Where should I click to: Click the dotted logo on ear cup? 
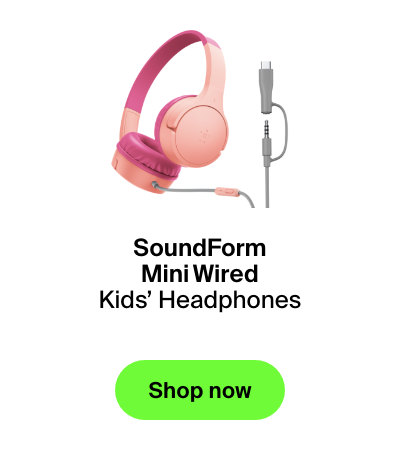pyautogui.click(x=204, y=135)
